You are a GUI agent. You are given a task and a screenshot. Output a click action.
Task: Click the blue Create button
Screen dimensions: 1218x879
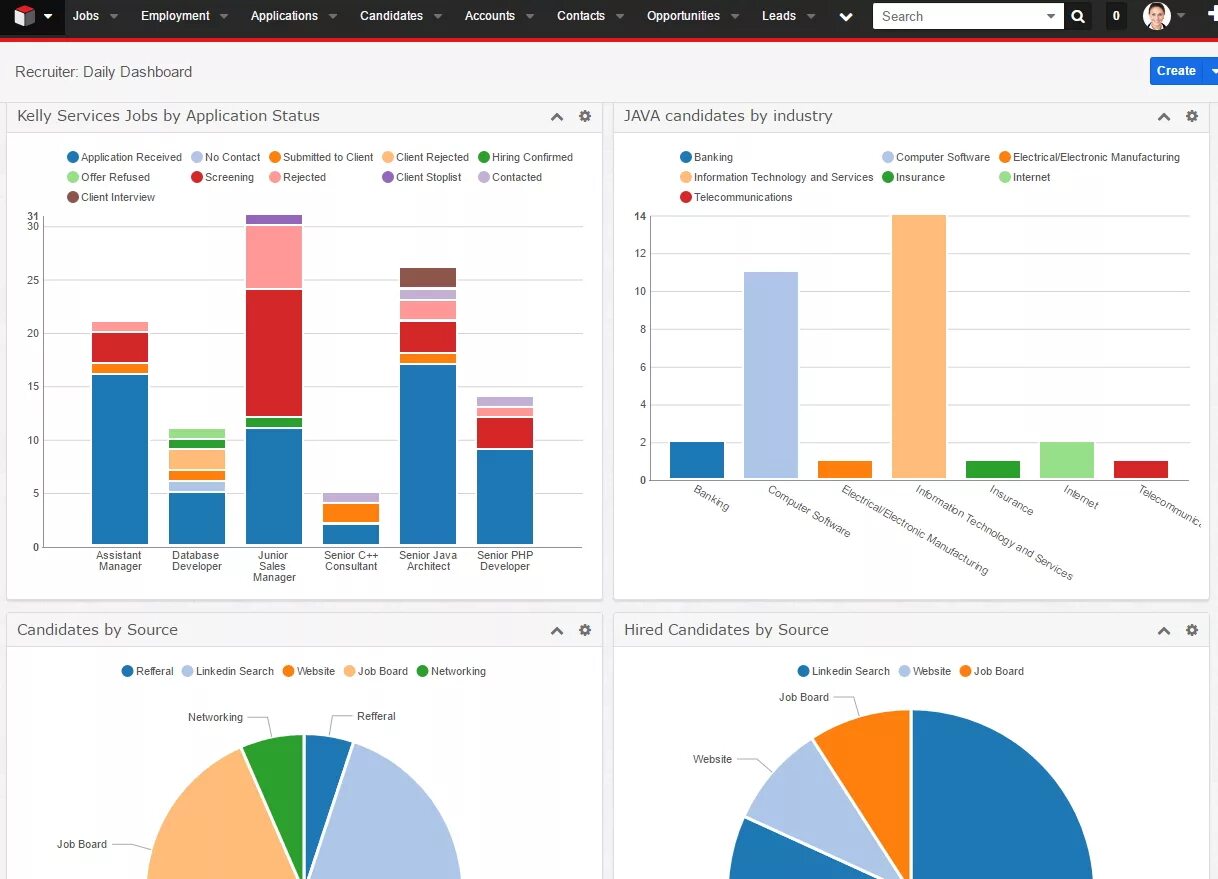[1177, 71]
